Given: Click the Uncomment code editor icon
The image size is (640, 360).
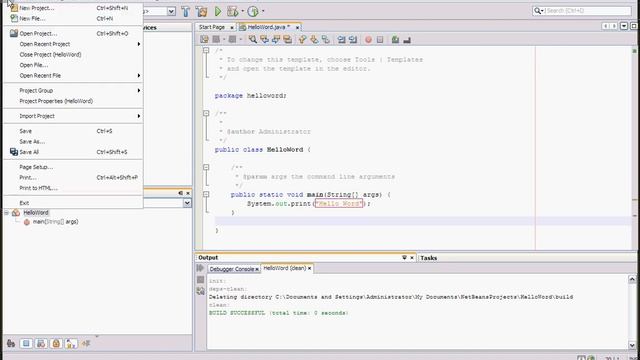Looking at the screenshot, I should point(407,40).
